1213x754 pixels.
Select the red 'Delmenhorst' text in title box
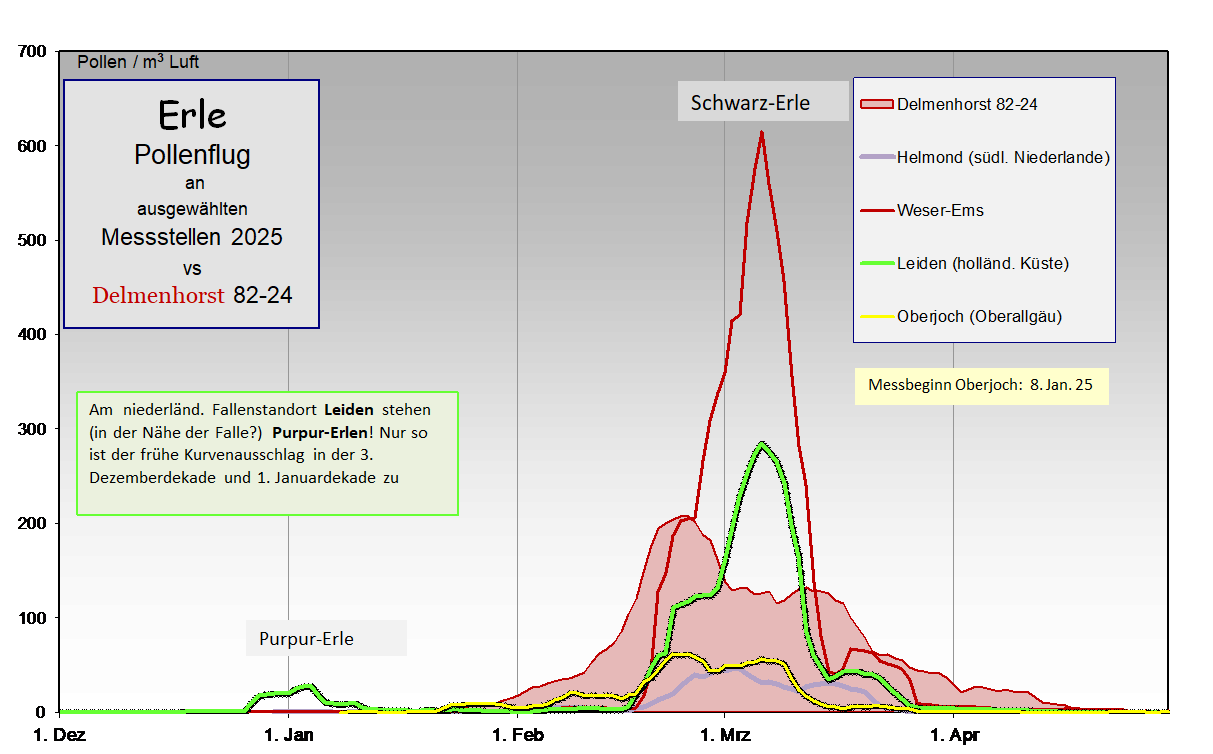tap(158, 295)
